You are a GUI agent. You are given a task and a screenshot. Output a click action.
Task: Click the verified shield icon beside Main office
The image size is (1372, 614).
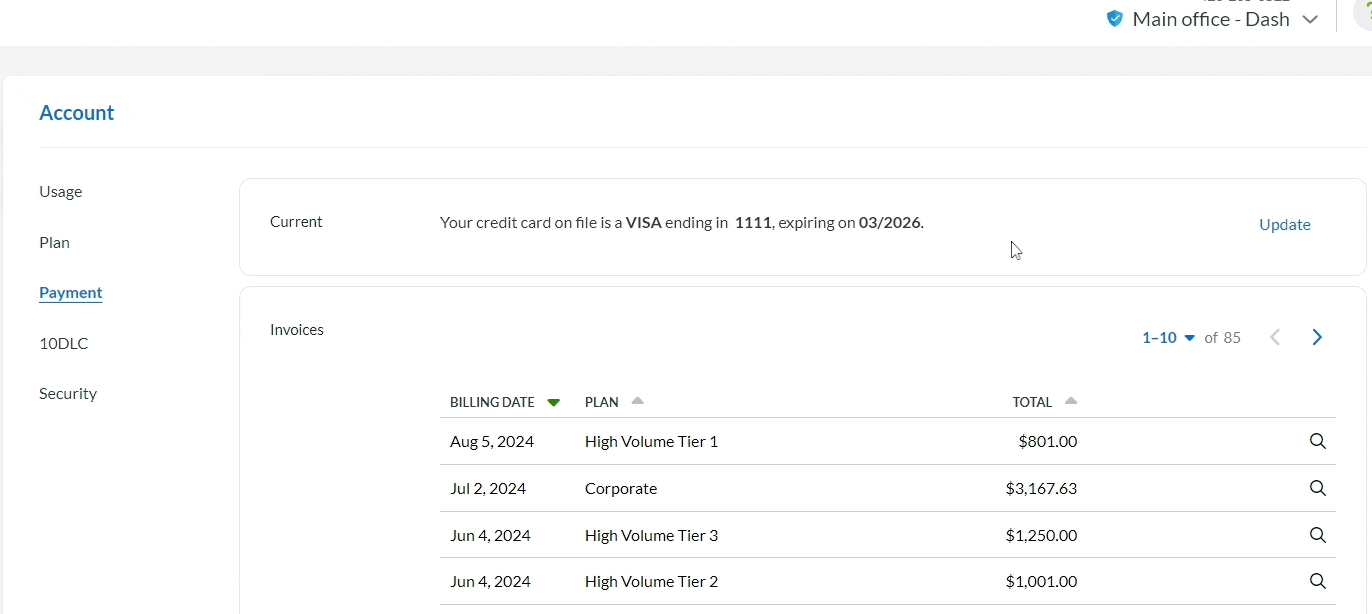(1115, 19)
